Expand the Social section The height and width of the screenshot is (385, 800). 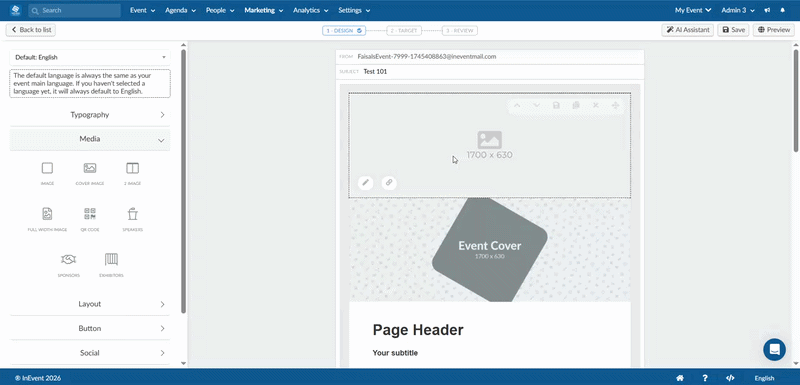click(x=90, y=353)
